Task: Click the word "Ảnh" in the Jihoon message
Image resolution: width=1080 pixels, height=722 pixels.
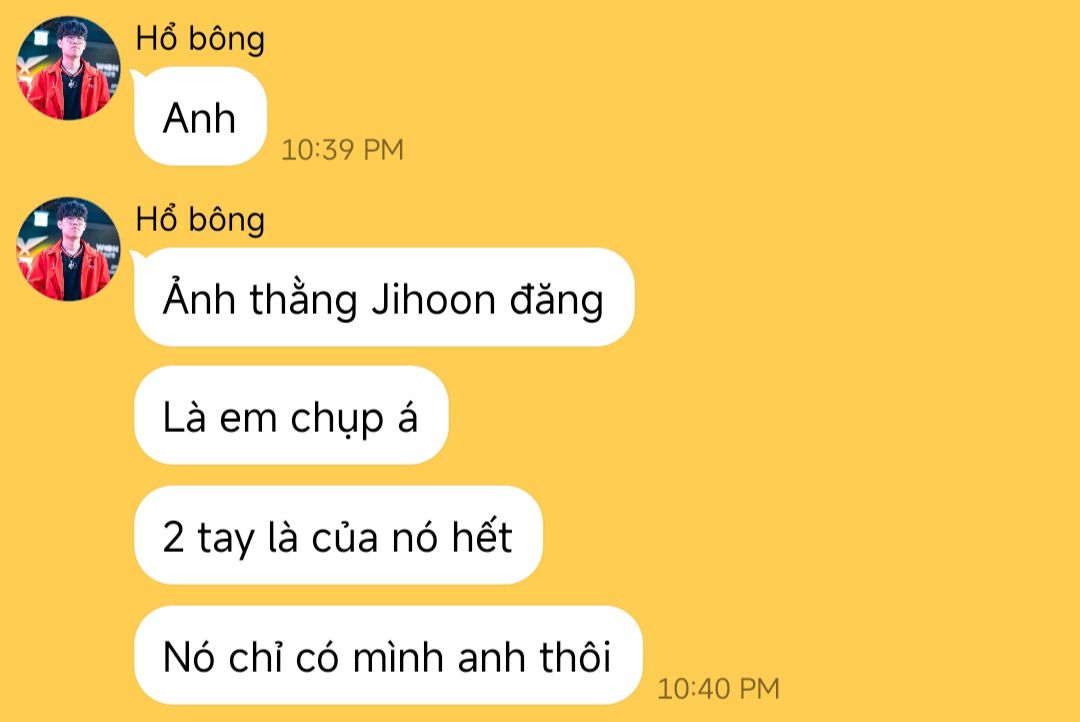Action: [x=199, y=298]
